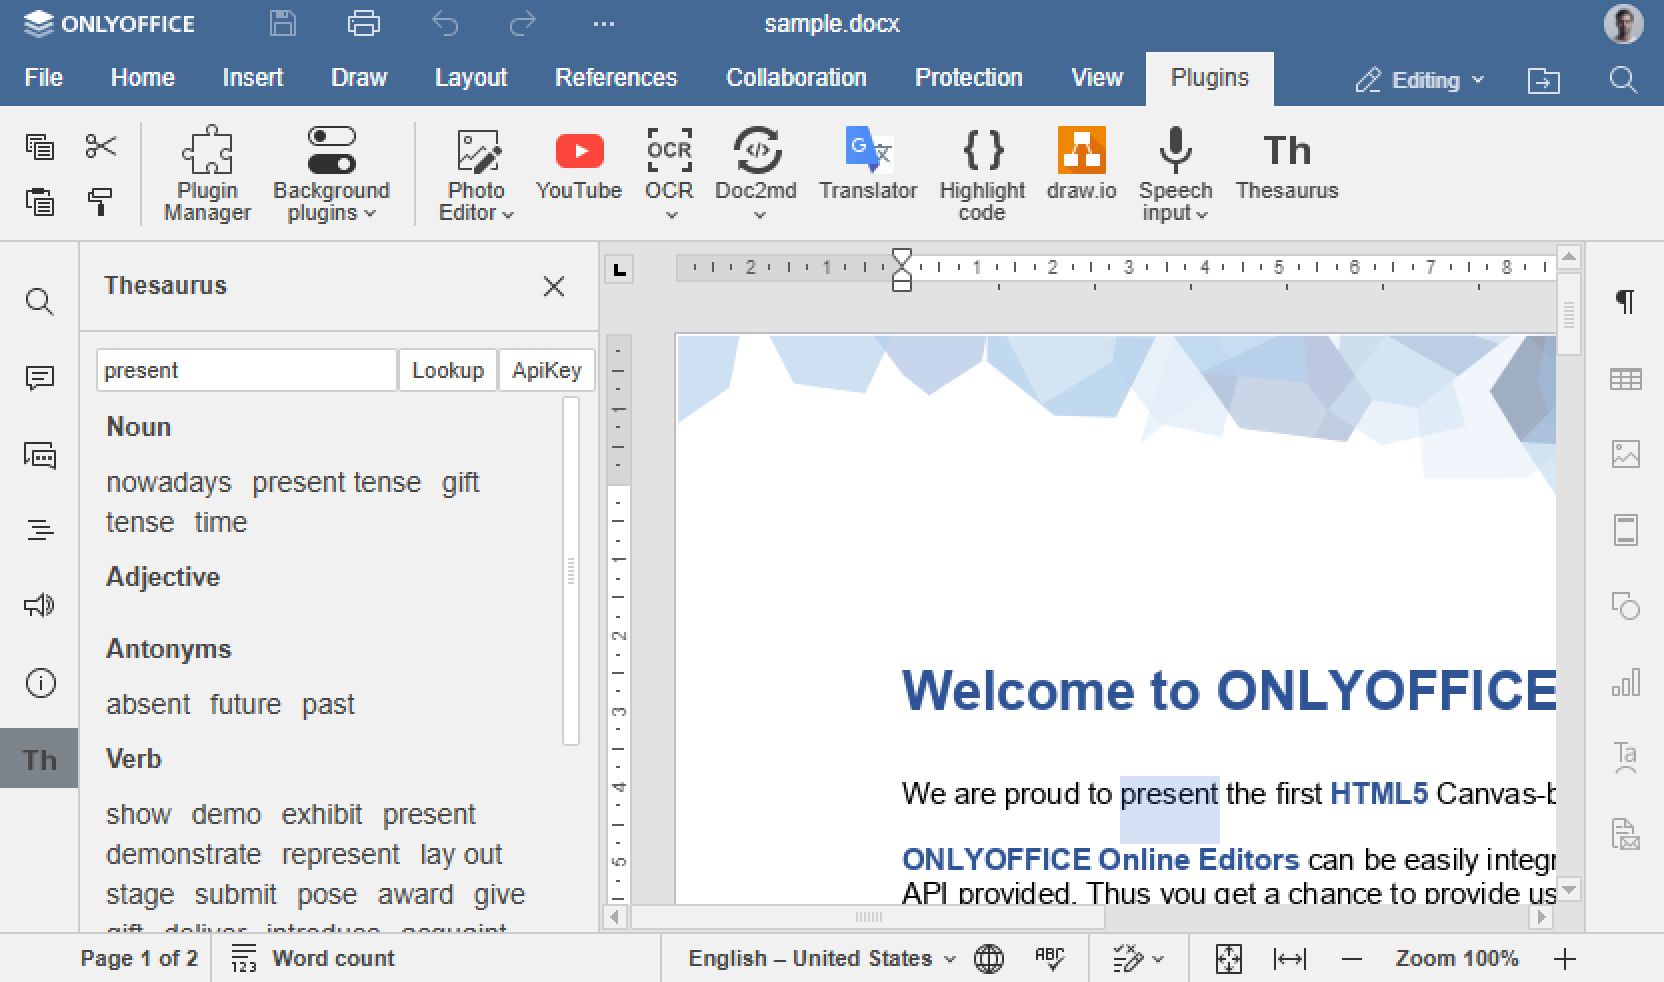Open the Thesaurus plugin in ribbon
Image resolution: width=1664 pixels, height=982 pixels.
1287,166
